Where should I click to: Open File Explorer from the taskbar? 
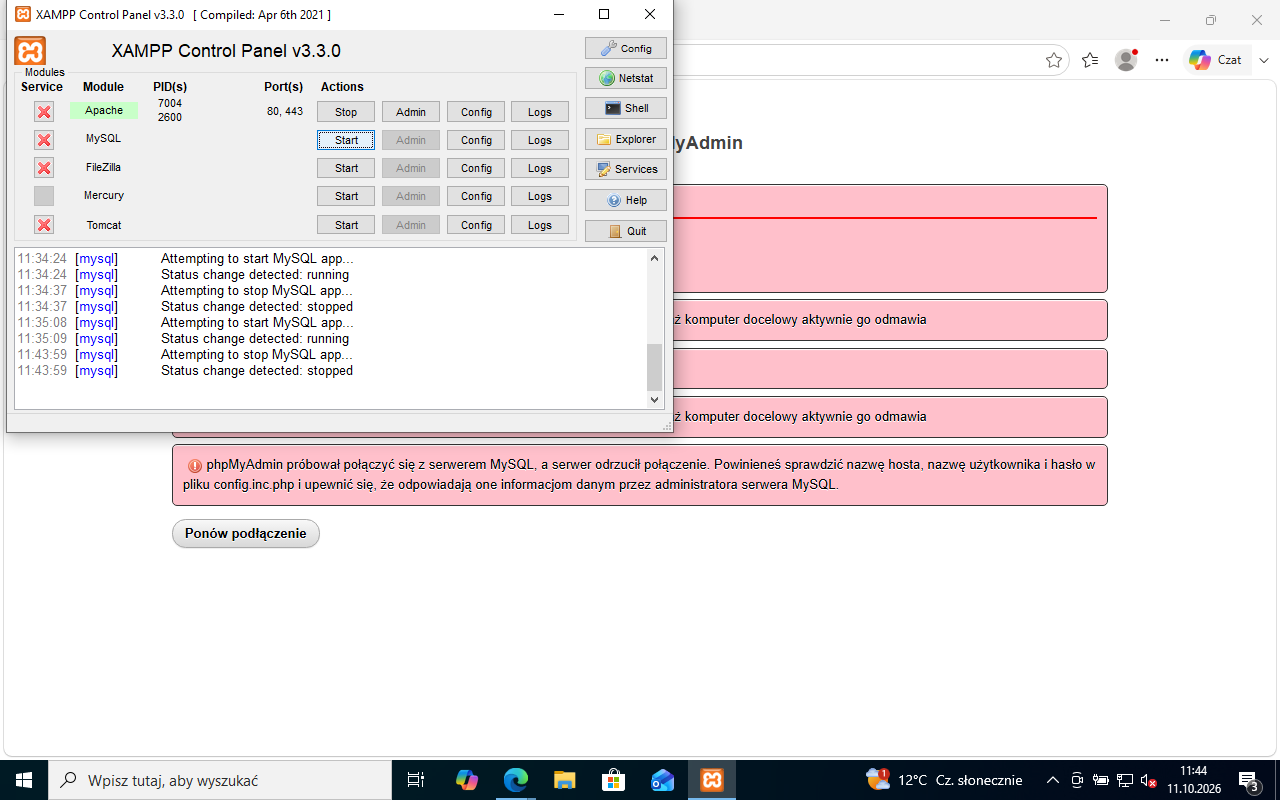pyautogui.click(x=565, y=780)
